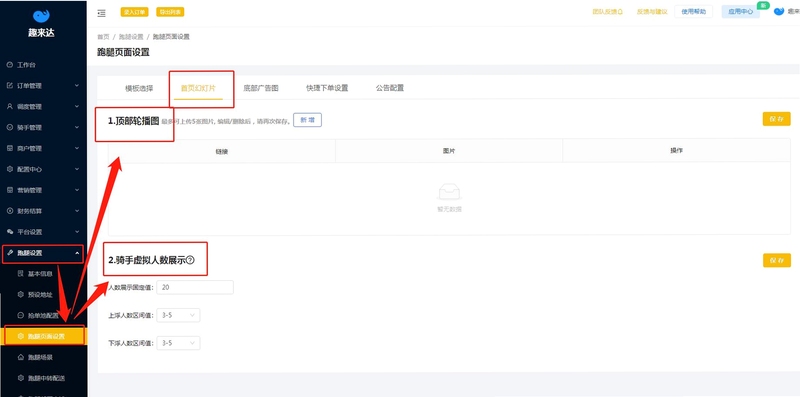Expand 调度管理 with its chevron

[x=77, y=107]
